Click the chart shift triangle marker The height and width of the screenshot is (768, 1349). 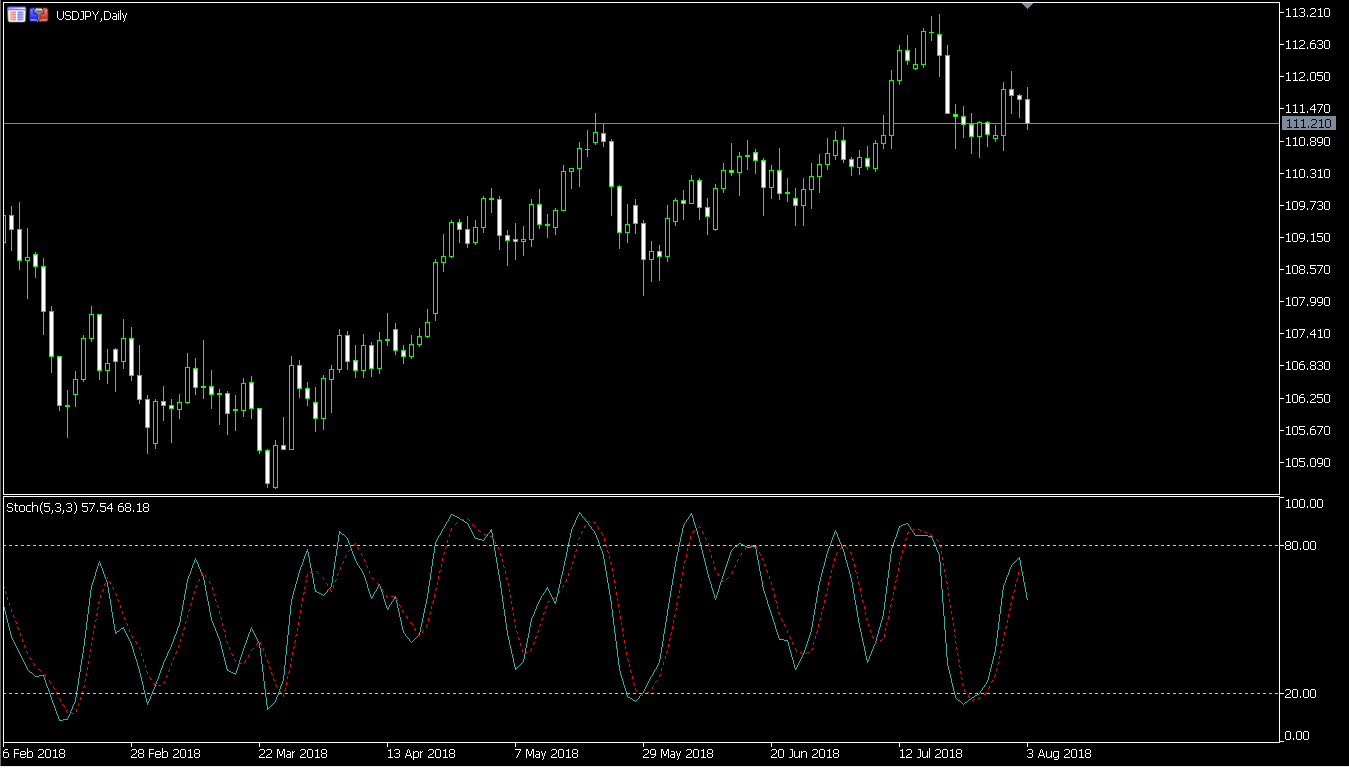(x=1028, y=6)
